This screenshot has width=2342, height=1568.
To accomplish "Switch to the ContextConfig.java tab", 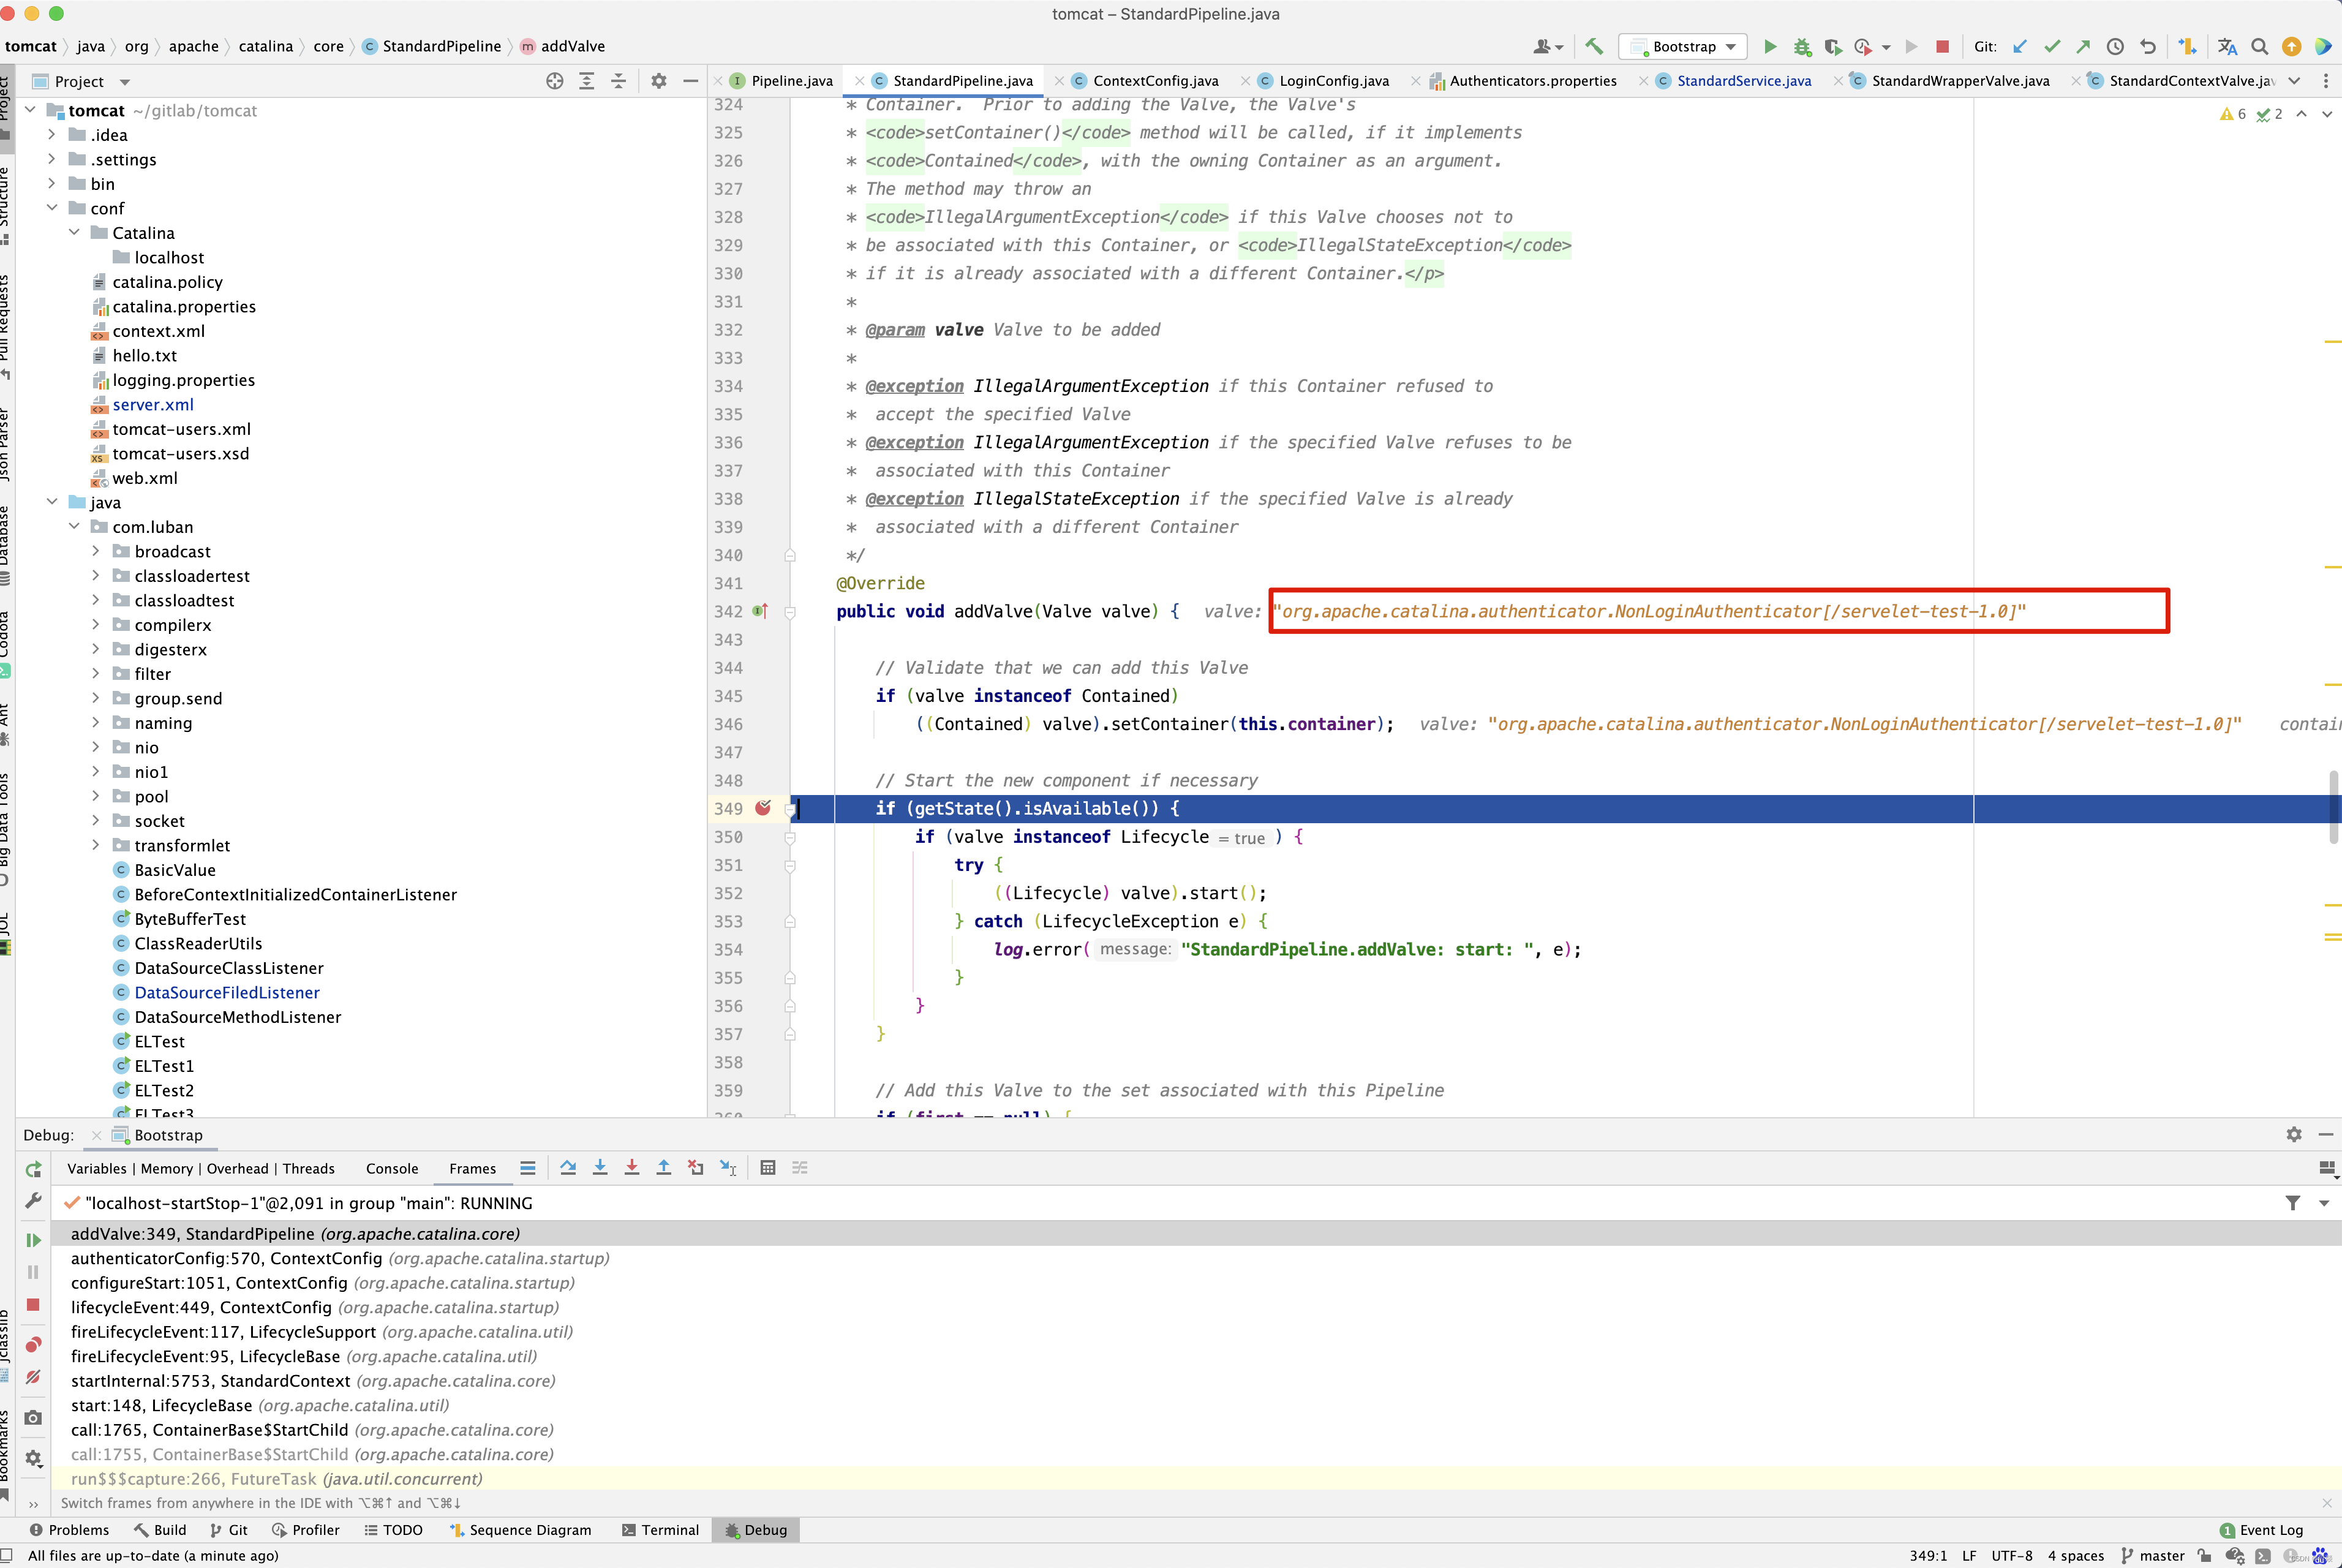I will coord(1154,80).
